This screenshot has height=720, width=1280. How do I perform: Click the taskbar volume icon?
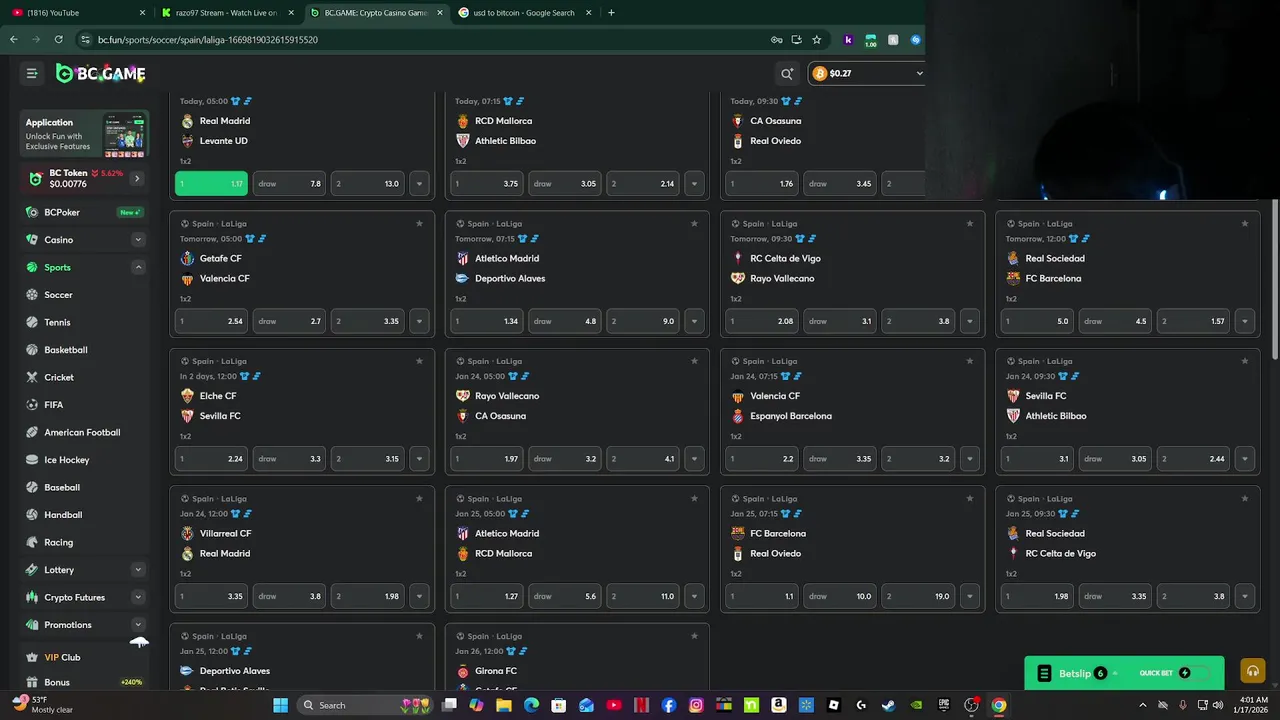click(x=1217, y=705)
